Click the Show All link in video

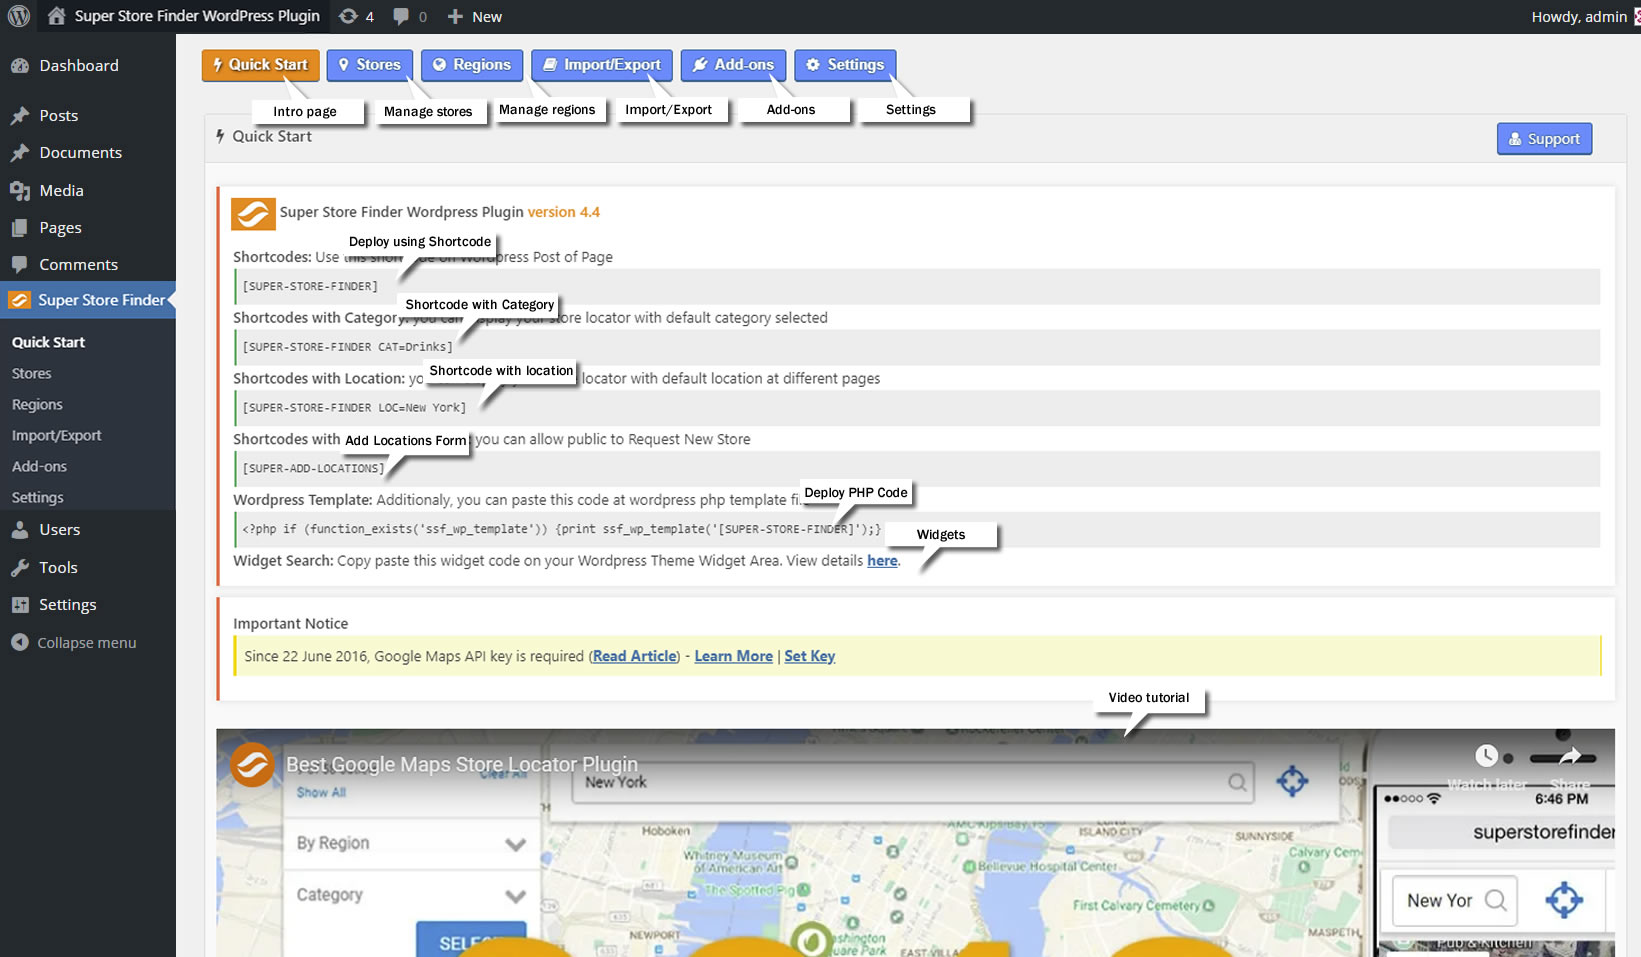click(x=321, y=793)
